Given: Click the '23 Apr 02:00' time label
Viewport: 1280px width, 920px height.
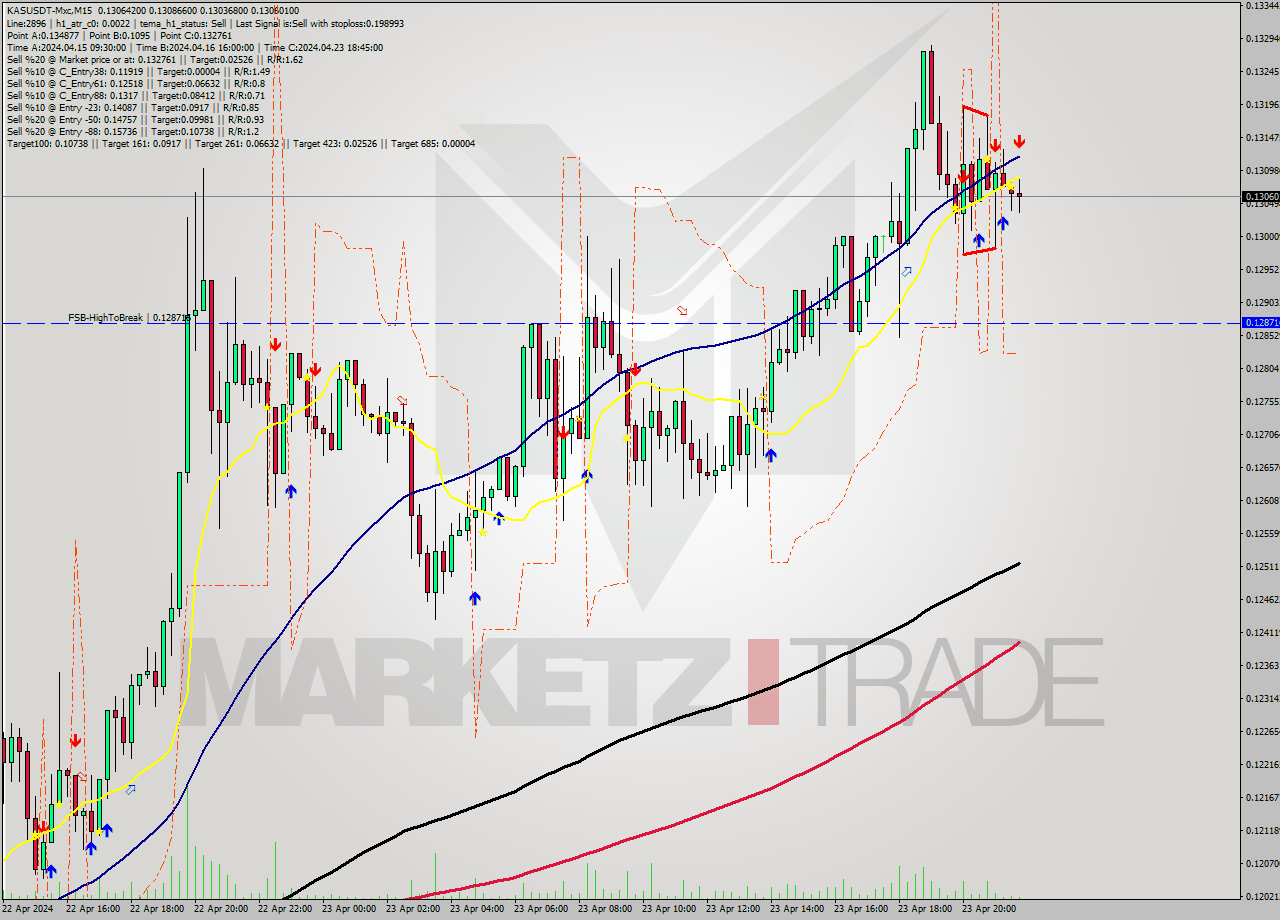Looking at the screenshot, I should coord(413,909).
